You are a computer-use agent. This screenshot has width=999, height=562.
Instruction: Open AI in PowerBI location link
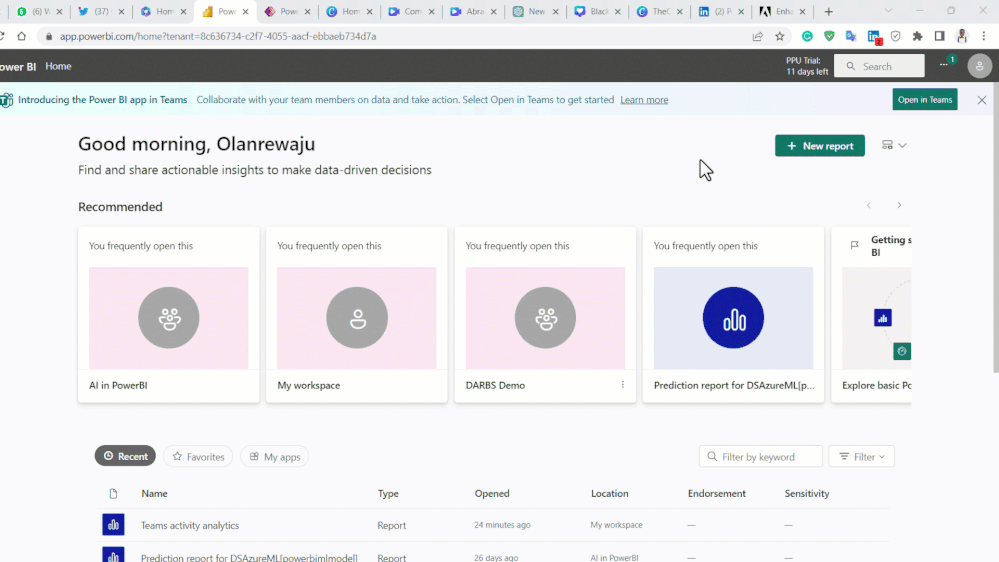tap(614, 557)
